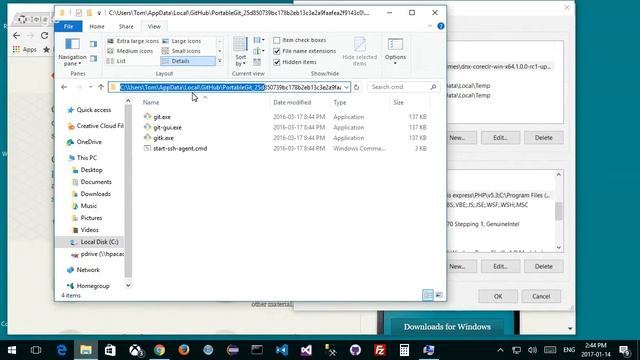Click Hide selected items icon

pyautogui.click(x=359, y=51)
